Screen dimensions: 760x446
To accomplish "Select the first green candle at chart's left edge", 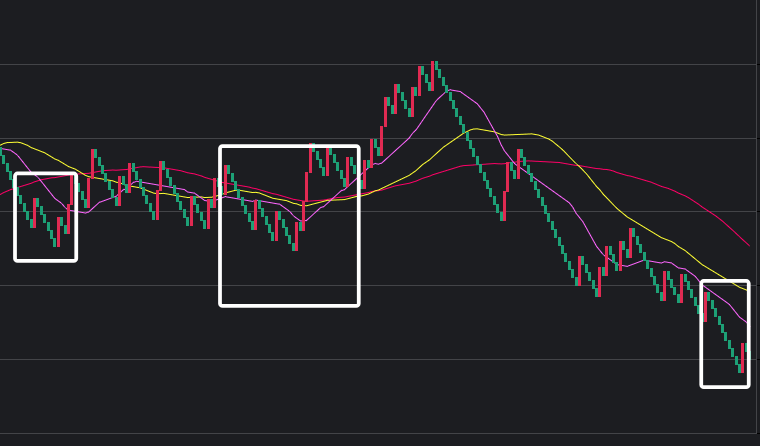I will pyautogui.click(x=3, y=157).
